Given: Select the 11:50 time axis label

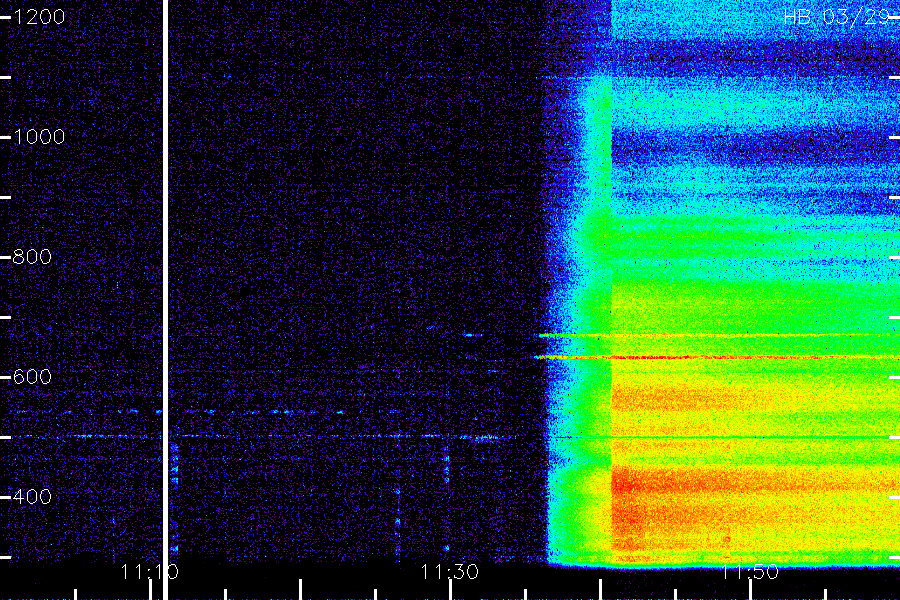Looking at the screenshot, I should tap(750, 572).
